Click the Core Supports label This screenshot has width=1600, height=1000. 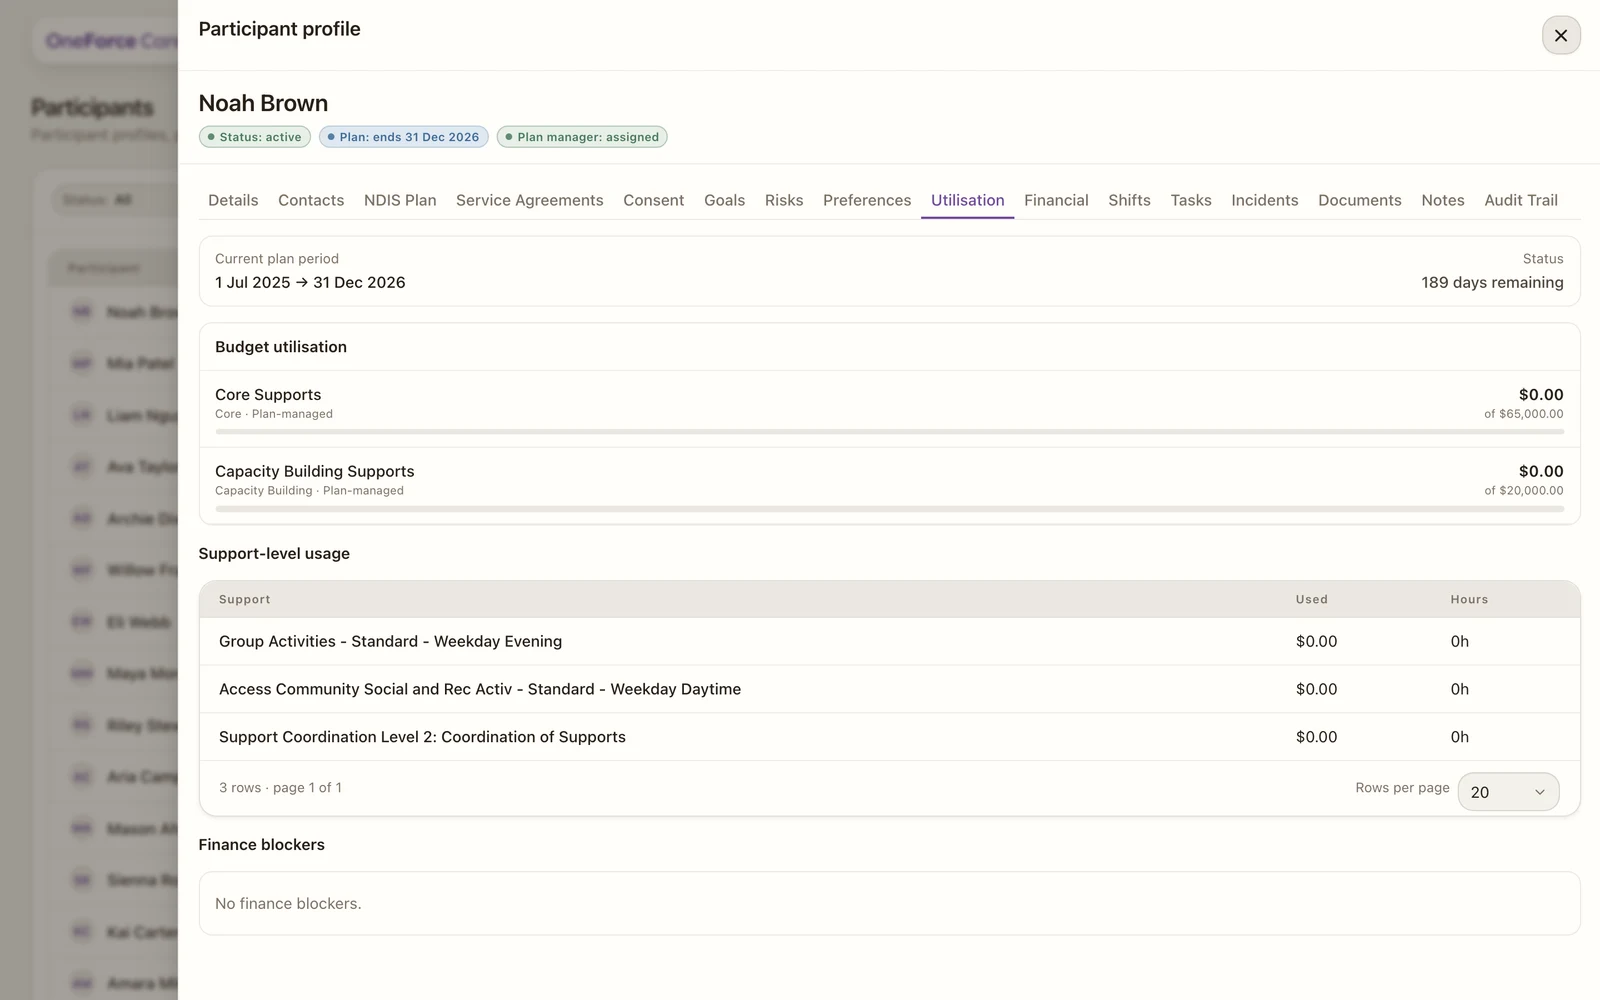(x=268, y=395)
